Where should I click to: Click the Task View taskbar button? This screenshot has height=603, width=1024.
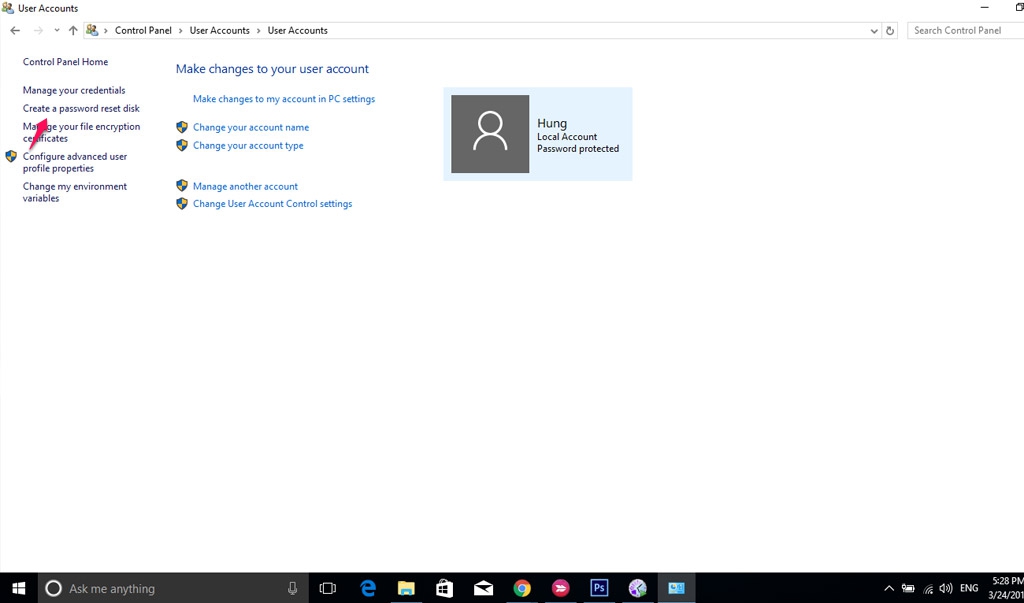(327, 588)
